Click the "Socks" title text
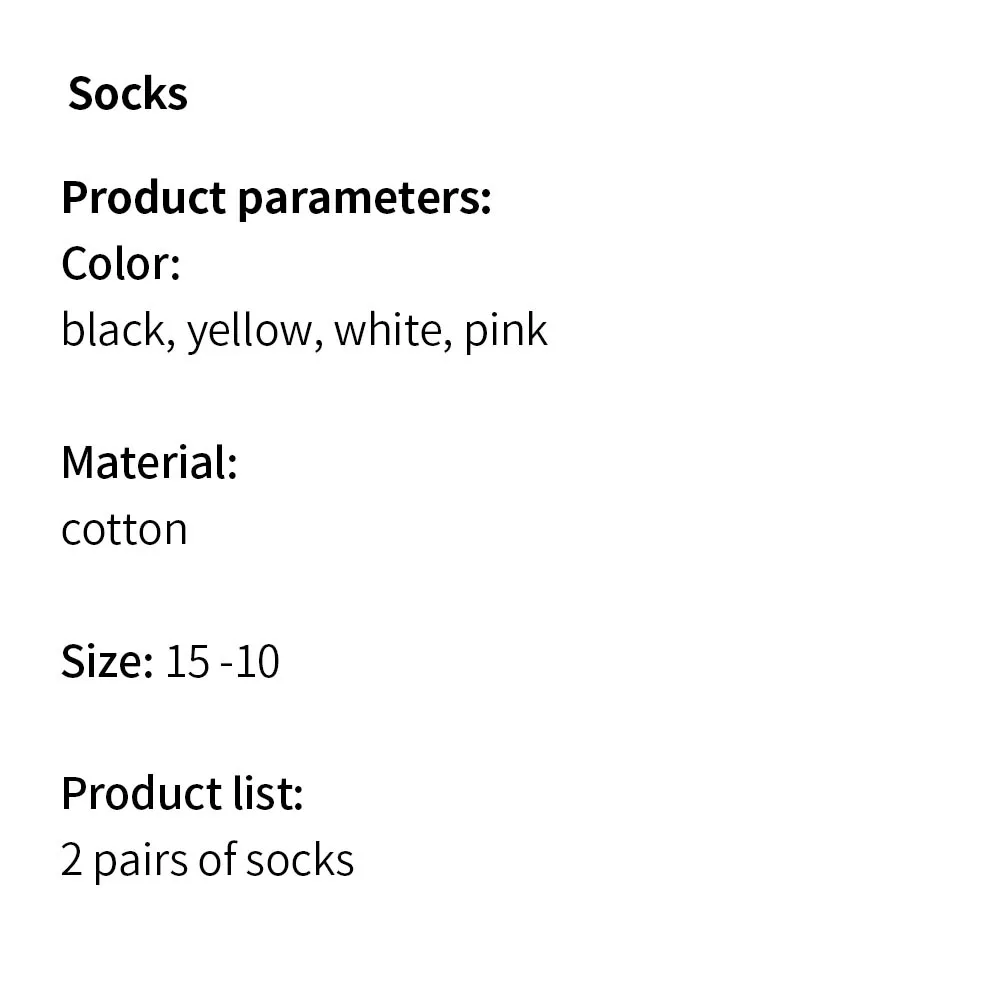1001x1001 pixels. [x=127, y=94]
